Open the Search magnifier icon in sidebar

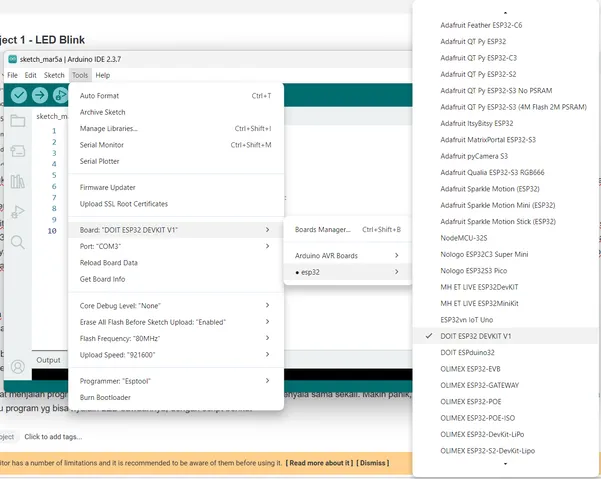18,242
